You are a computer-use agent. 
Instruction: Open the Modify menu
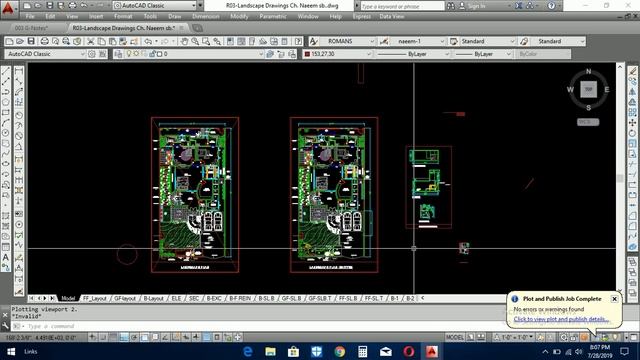click(239, 16)
